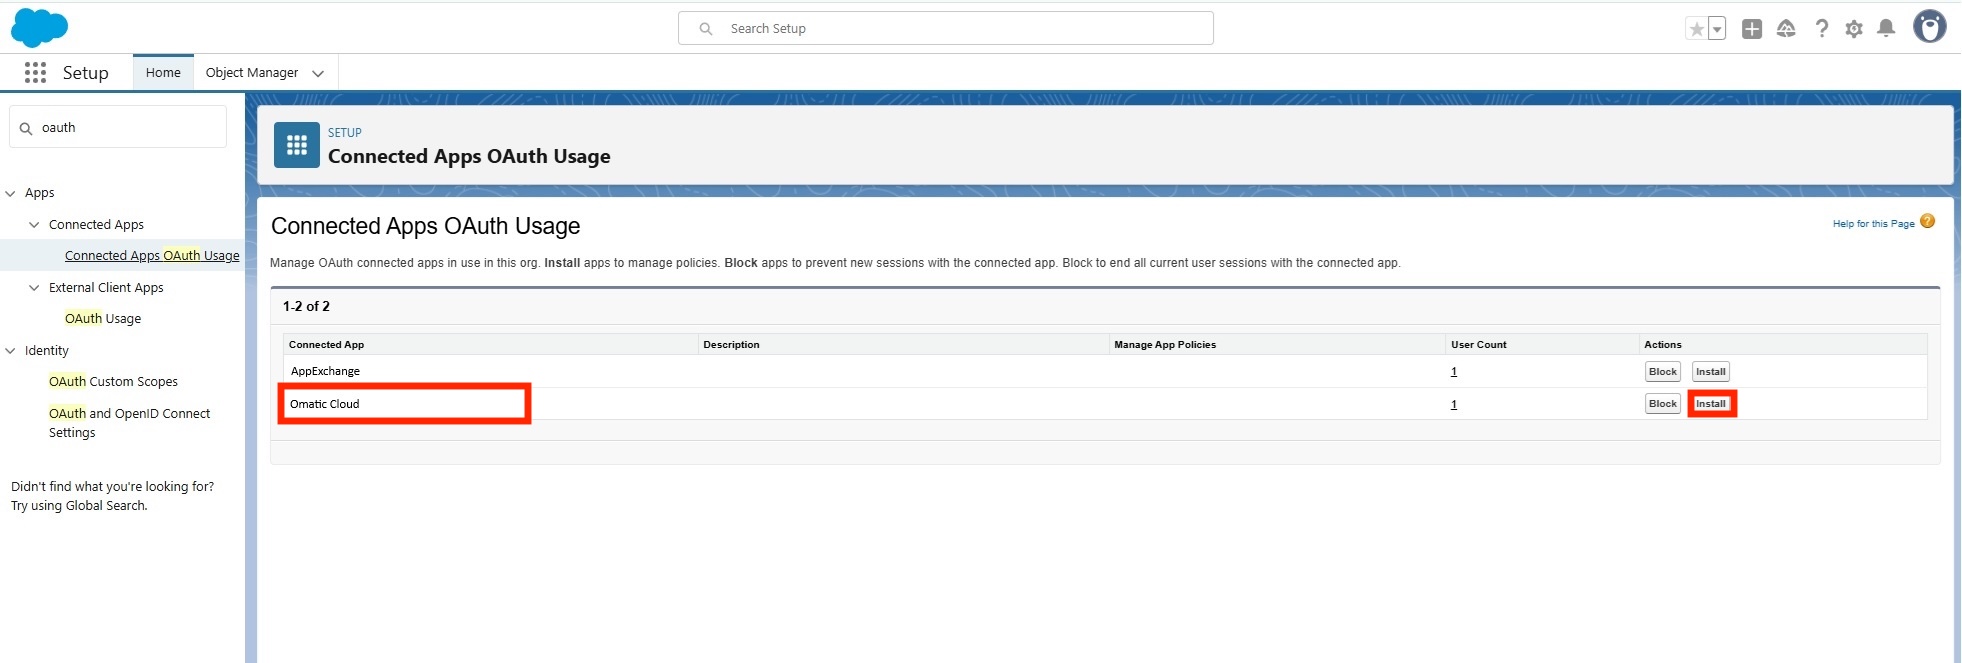Click the magnifier icon in Quick Find
Viewport: 1962px width, 663px height.
pos(26,128)
